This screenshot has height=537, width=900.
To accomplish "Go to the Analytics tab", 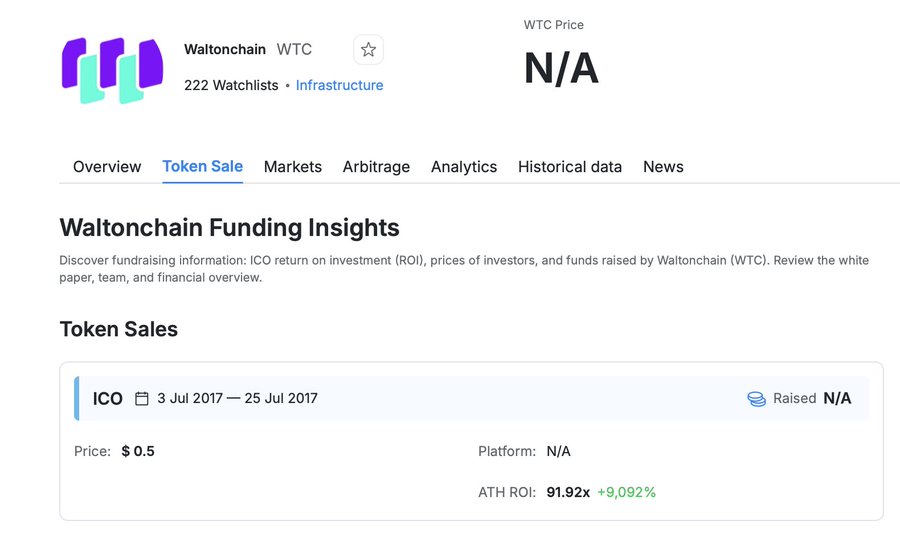I will pos(464,167).
